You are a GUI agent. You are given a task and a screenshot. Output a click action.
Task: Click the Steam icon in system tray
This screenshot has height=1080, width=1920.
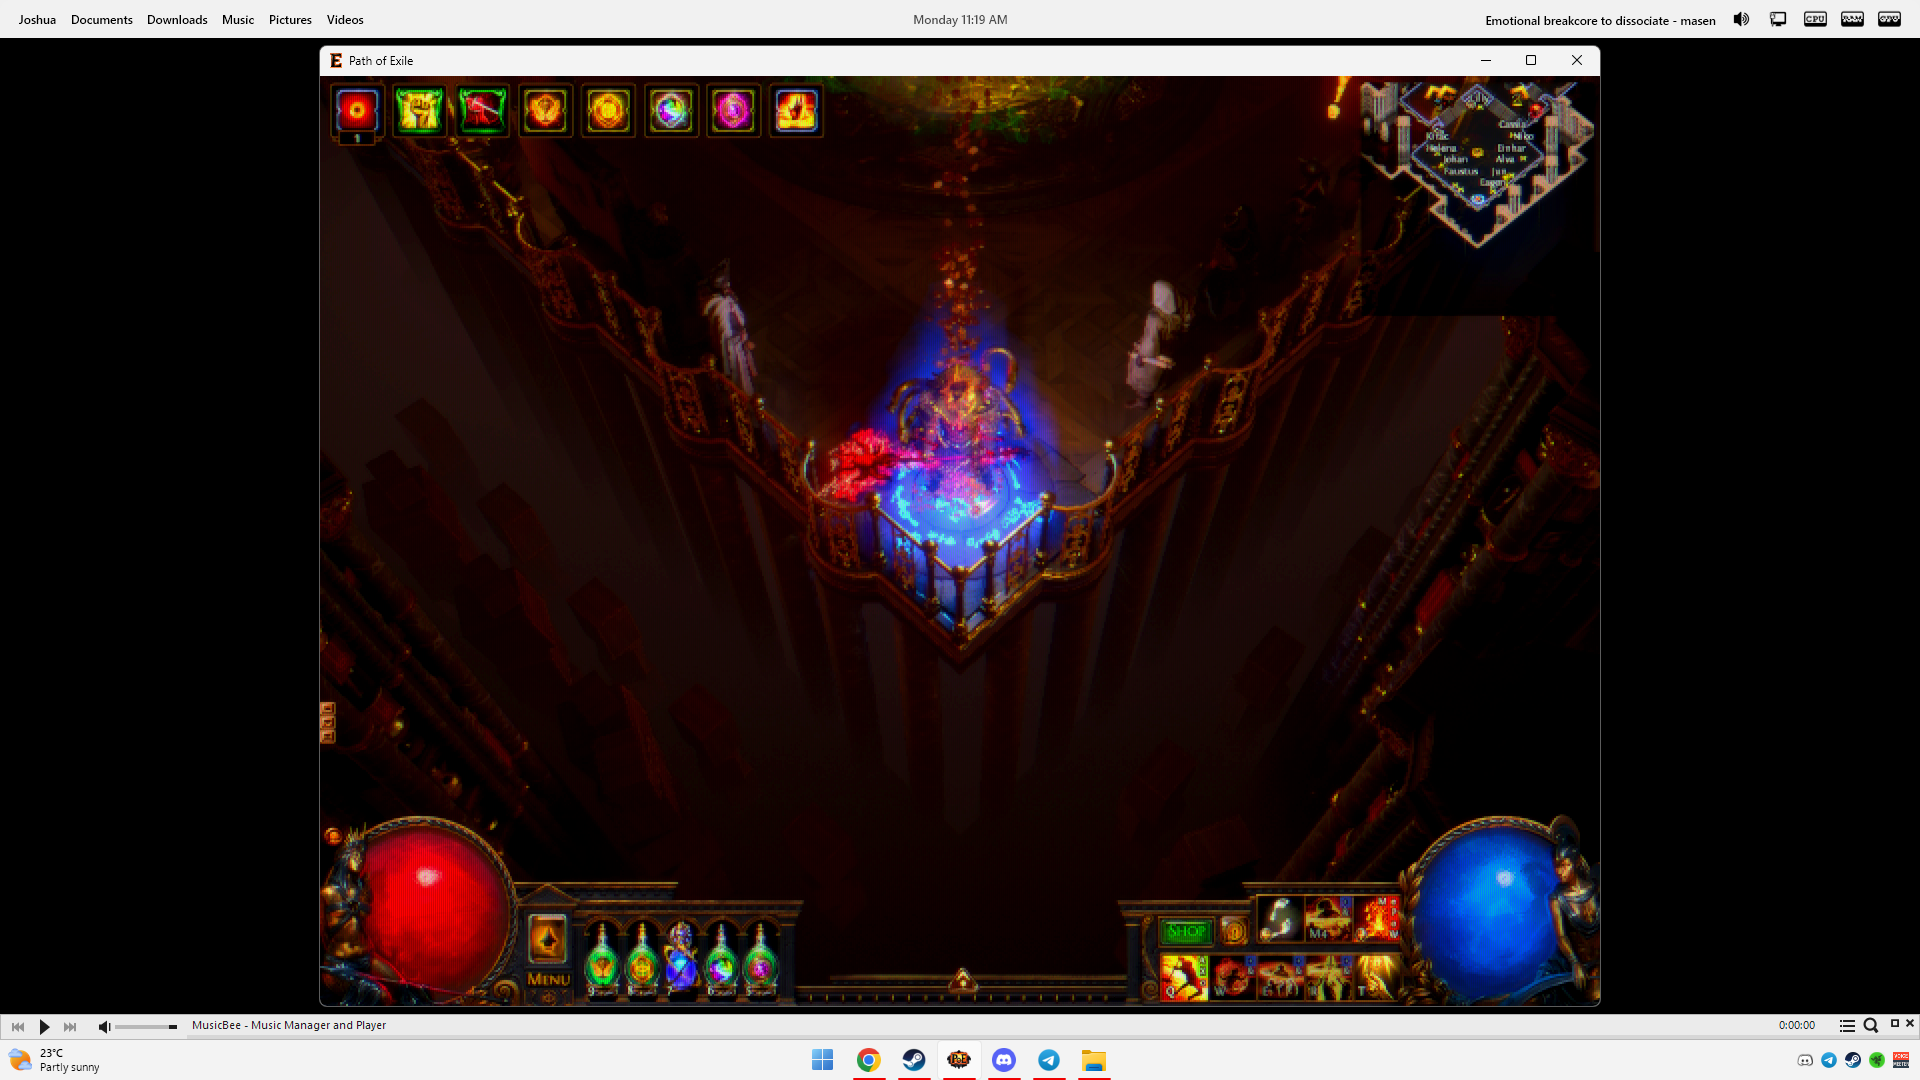point(1853,1060)
